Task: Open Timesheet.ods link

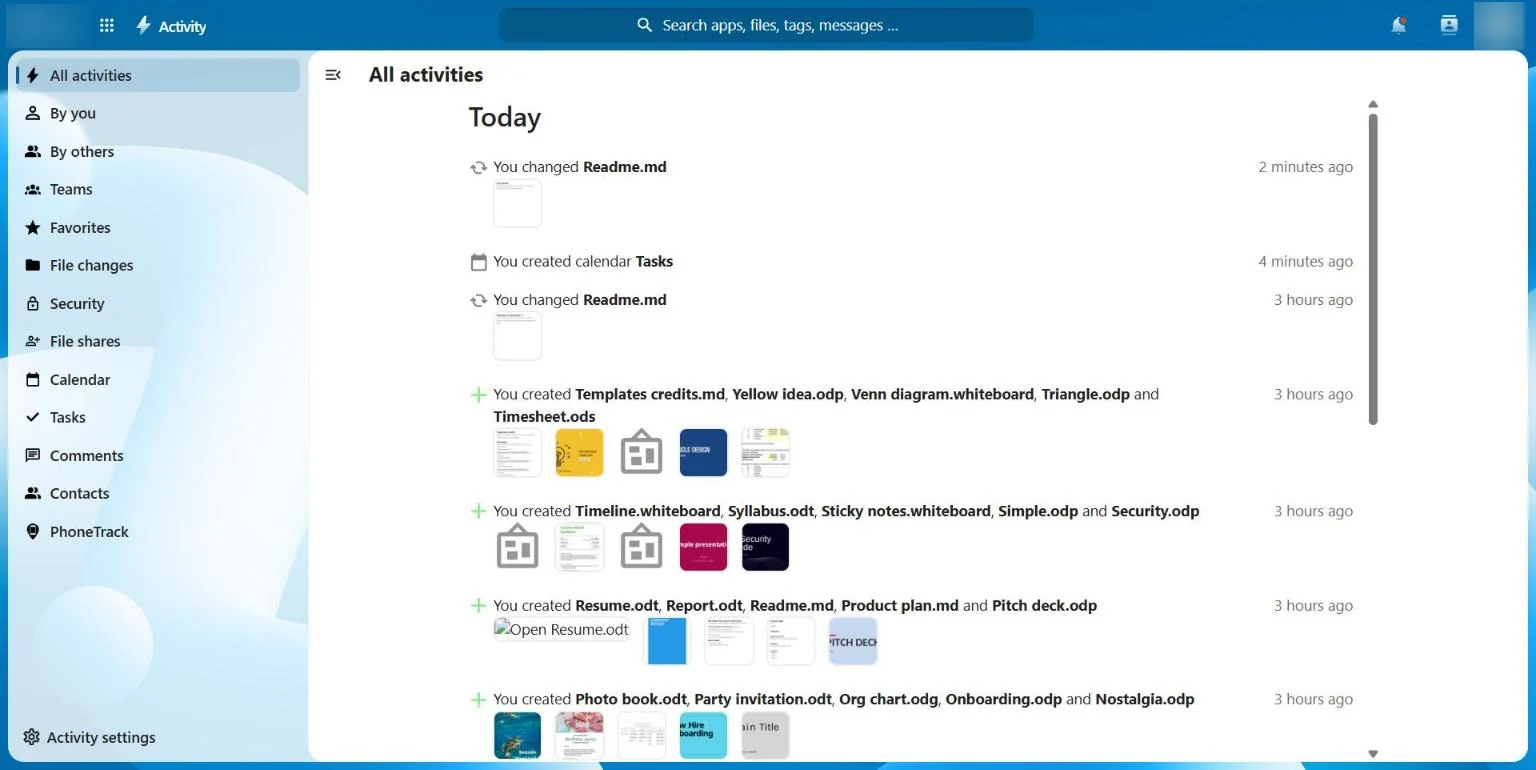Action: point(544,417)
